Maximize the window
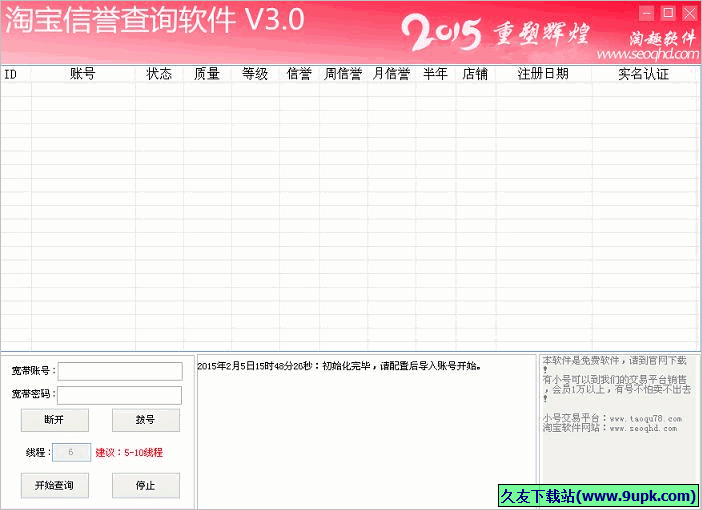 tap(668, 13)
